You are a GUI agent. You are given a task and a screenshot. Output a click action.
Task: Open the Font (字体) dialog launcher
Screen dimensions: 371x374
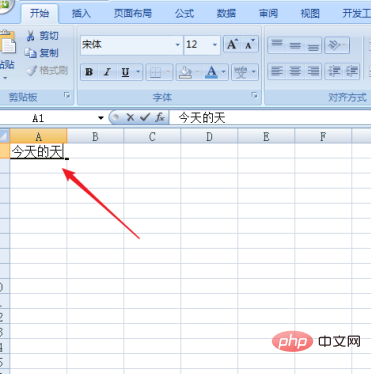point(255,96)
